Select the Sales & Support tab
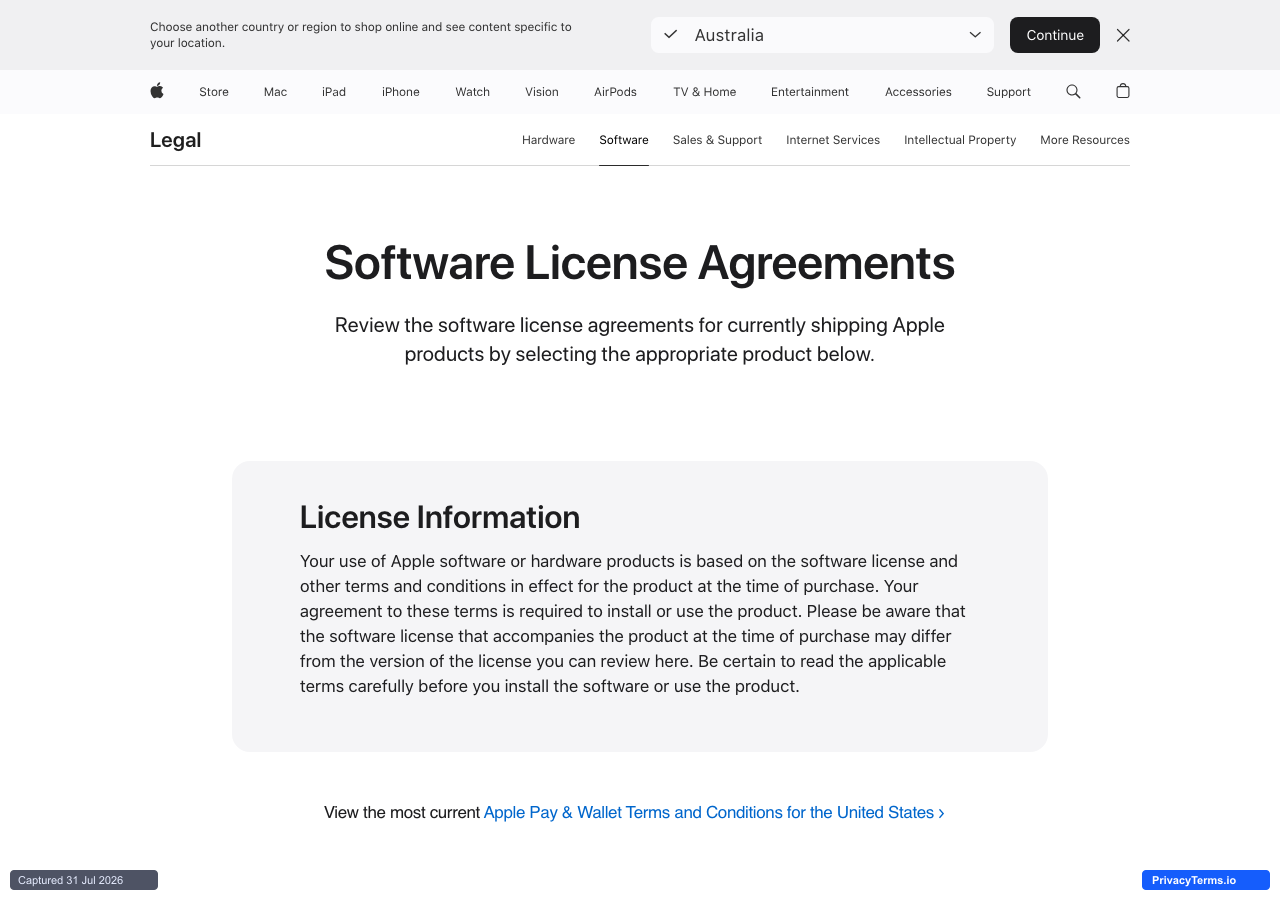 coord(717,140)
